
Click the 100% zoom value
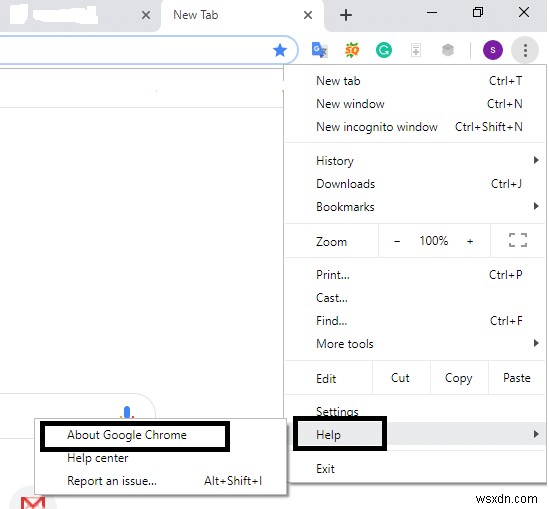pyautogui.click(x=434, y=241)
